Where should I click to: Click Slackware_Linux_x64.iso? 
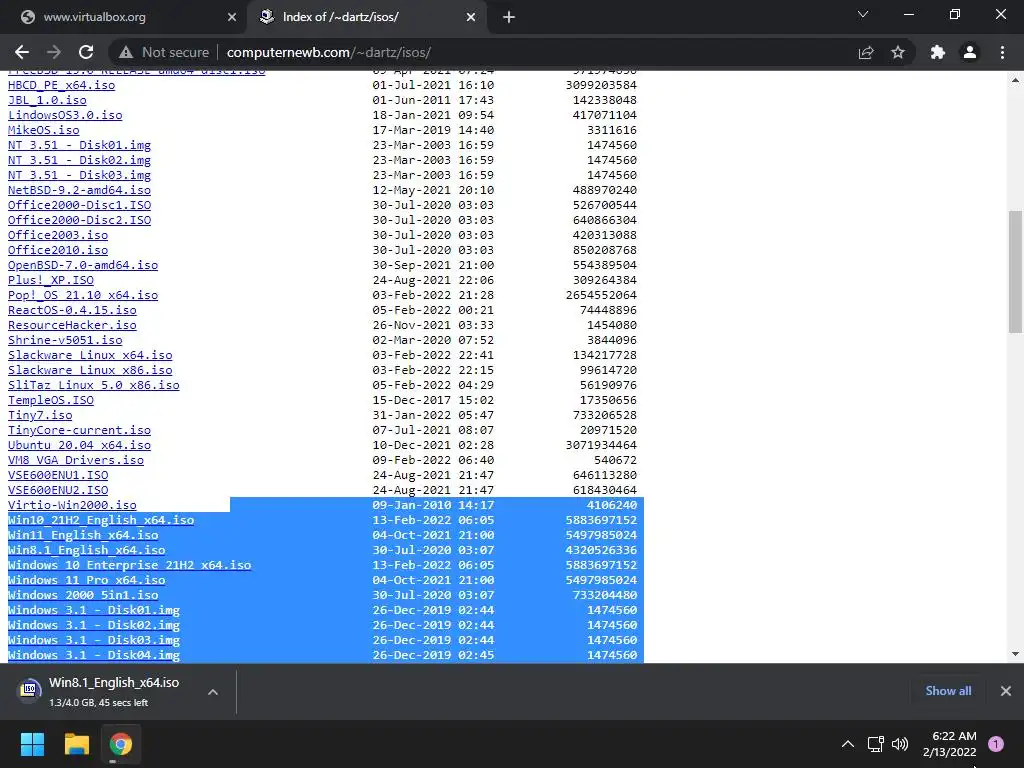point(90,355)
